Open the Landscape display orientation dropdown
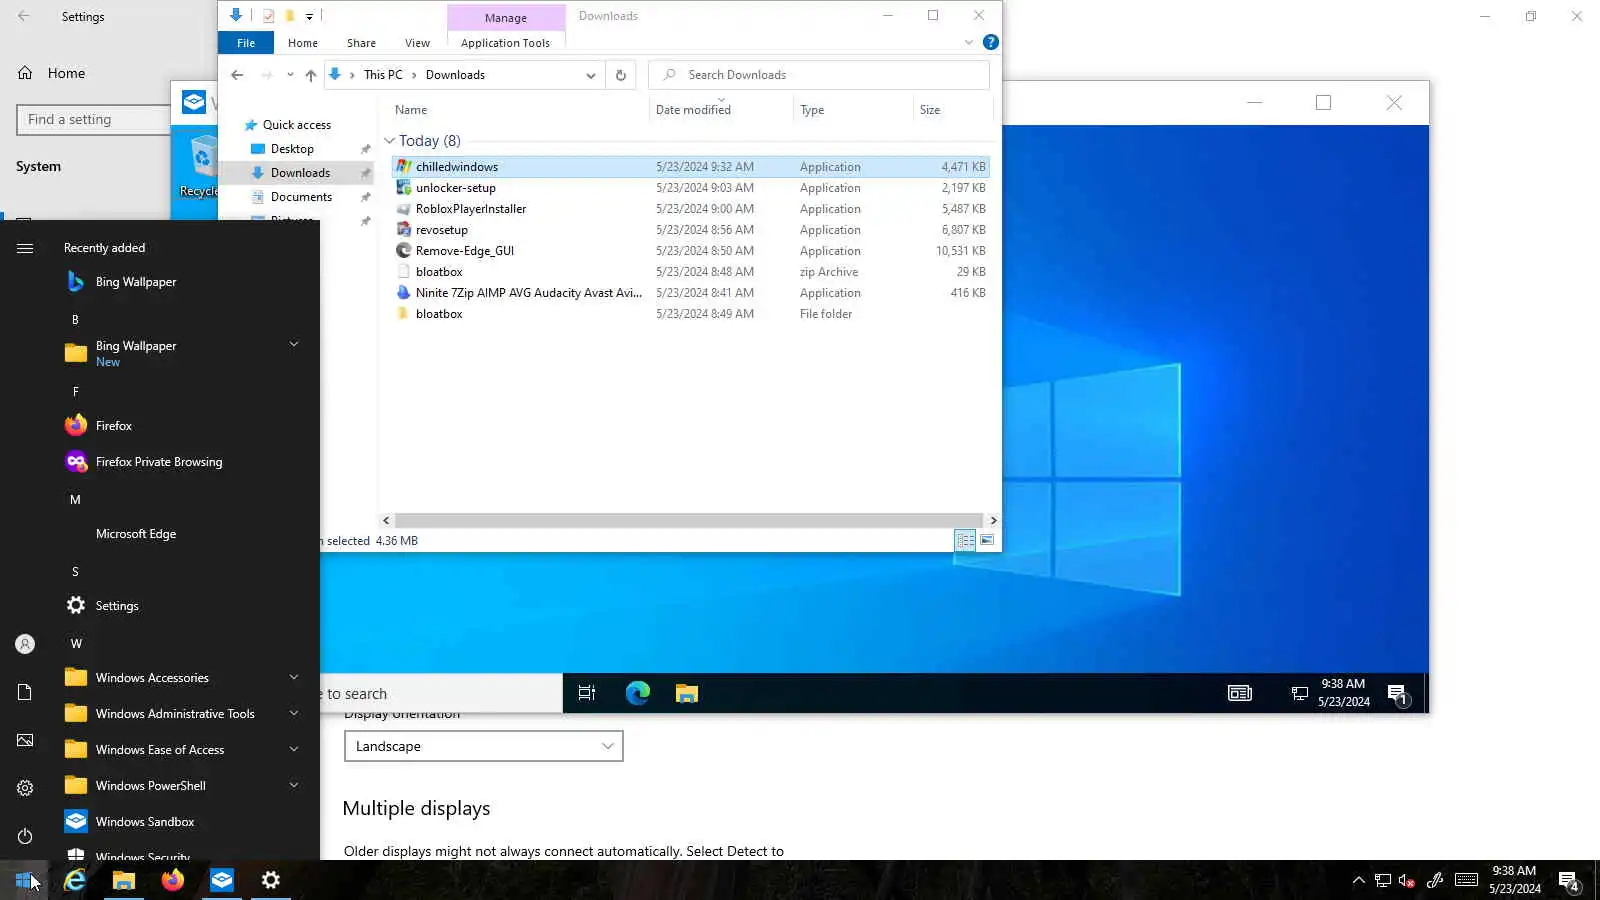Image resolution: width=1600 pixels, height=900 pixels. point(484,746)
